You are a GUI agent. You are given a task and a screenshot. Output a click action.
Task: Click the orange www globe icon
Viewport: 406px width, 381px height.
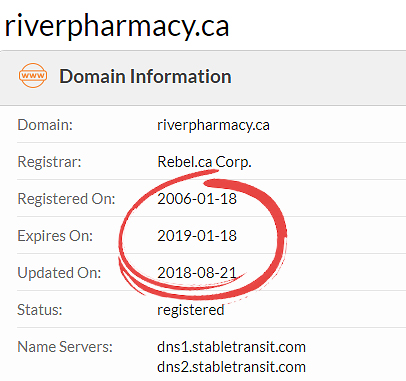point(33,75)
